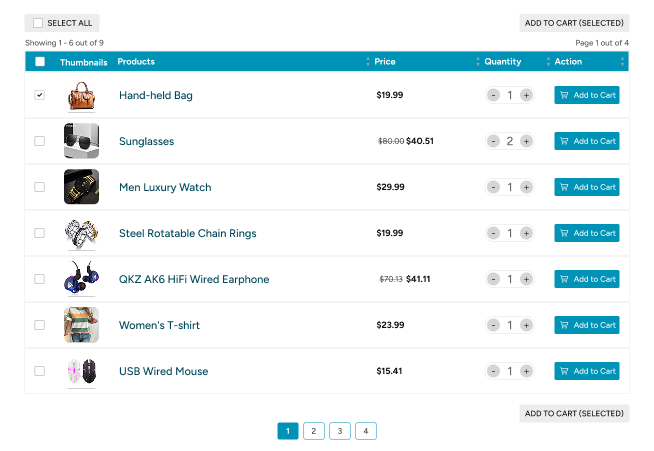654x451 pixels.
Task: Click plus button on Men Luxury Watch row
Action: point(526,187)
